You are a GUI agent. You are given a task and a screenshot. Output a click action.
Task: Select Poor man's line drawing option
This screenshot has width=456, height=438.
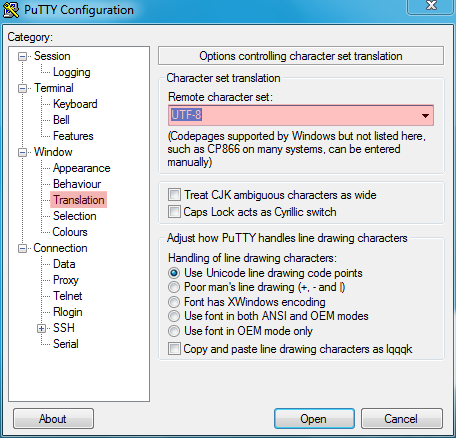point(174,287)
